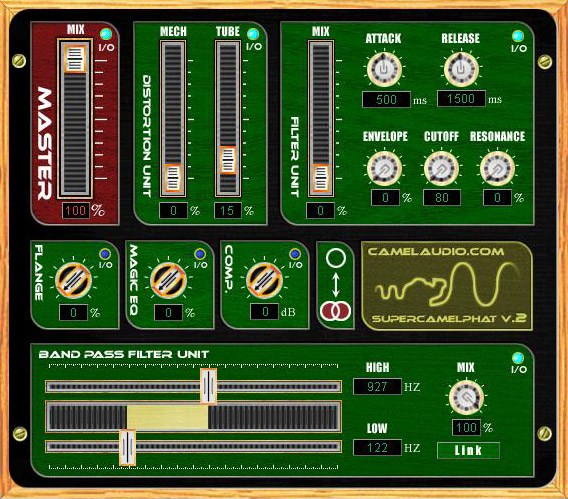This screenshot has width=568, height=499.
Task: Click the TUBE distortion slider handle
Action: tap(228, 160)
